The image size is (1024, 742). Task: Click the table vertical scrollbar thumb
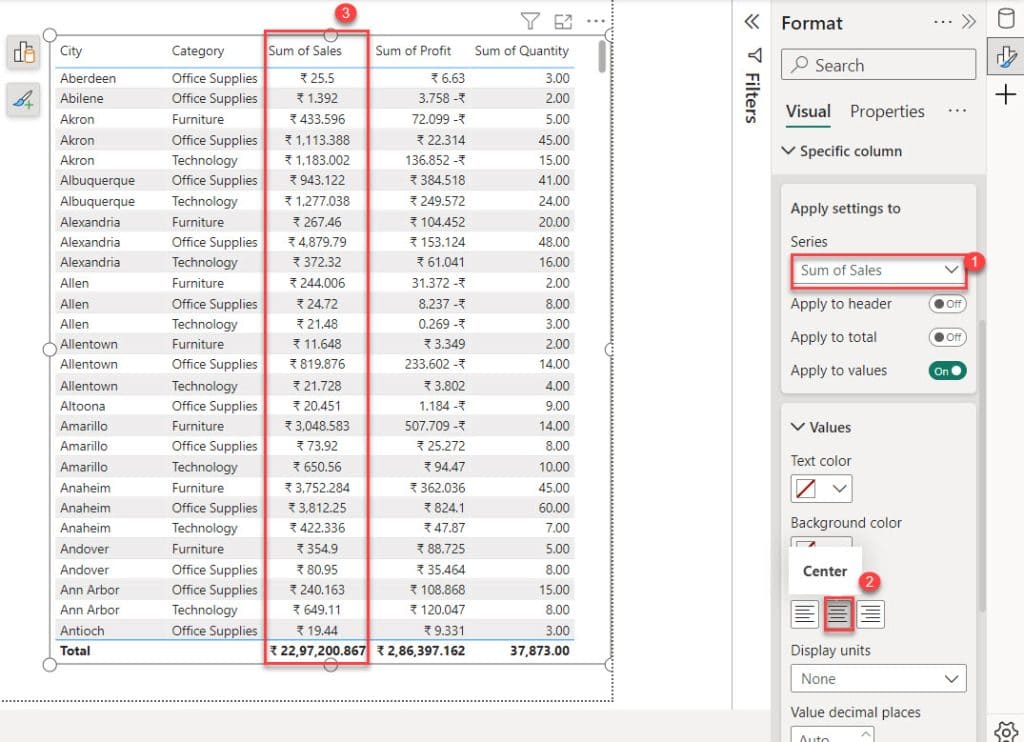point(602,57)
